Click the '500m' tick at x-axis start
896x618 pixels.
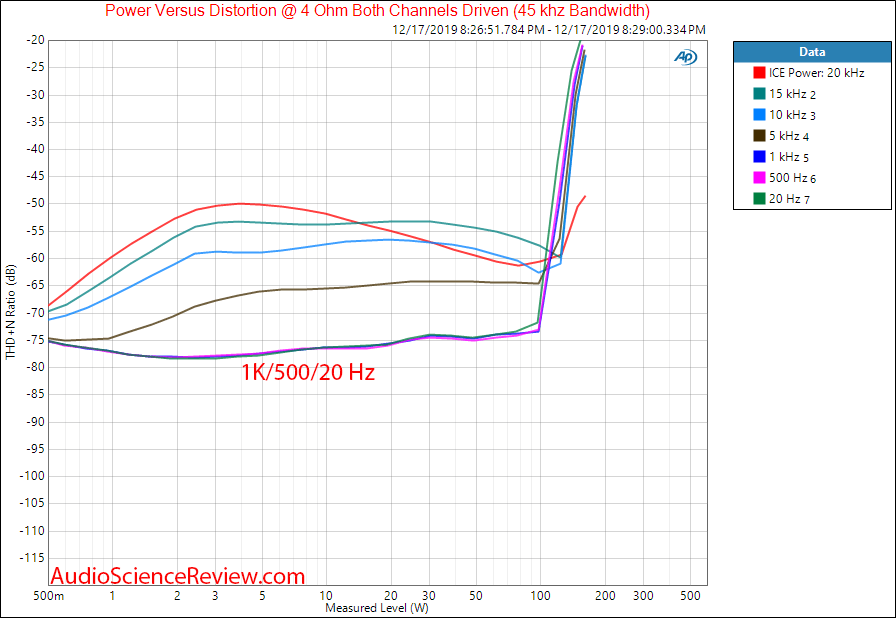tap(47, 595)
